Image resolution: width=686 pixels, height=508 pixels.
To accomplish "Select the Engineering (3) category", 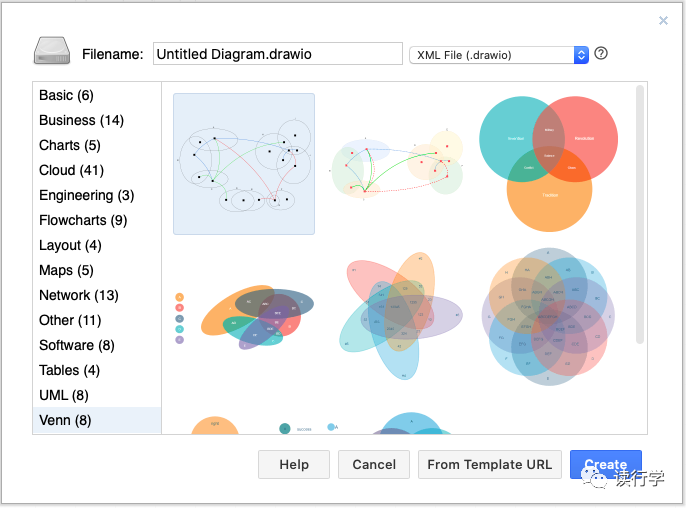I will tap(97, 195).
